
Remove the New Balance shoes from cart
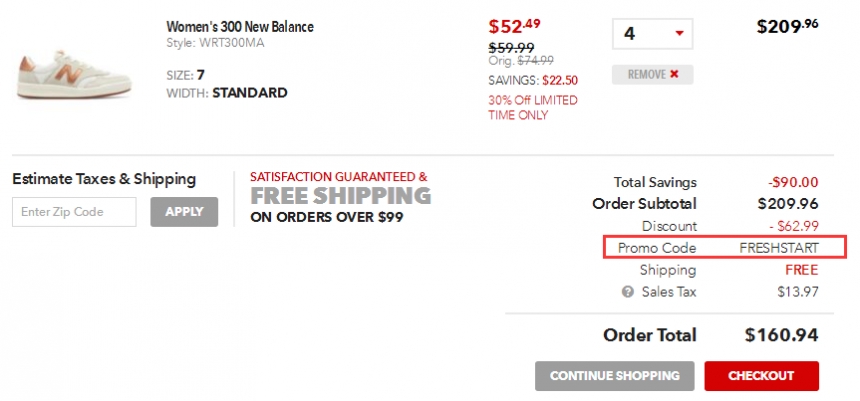click(x=652, y=75)
